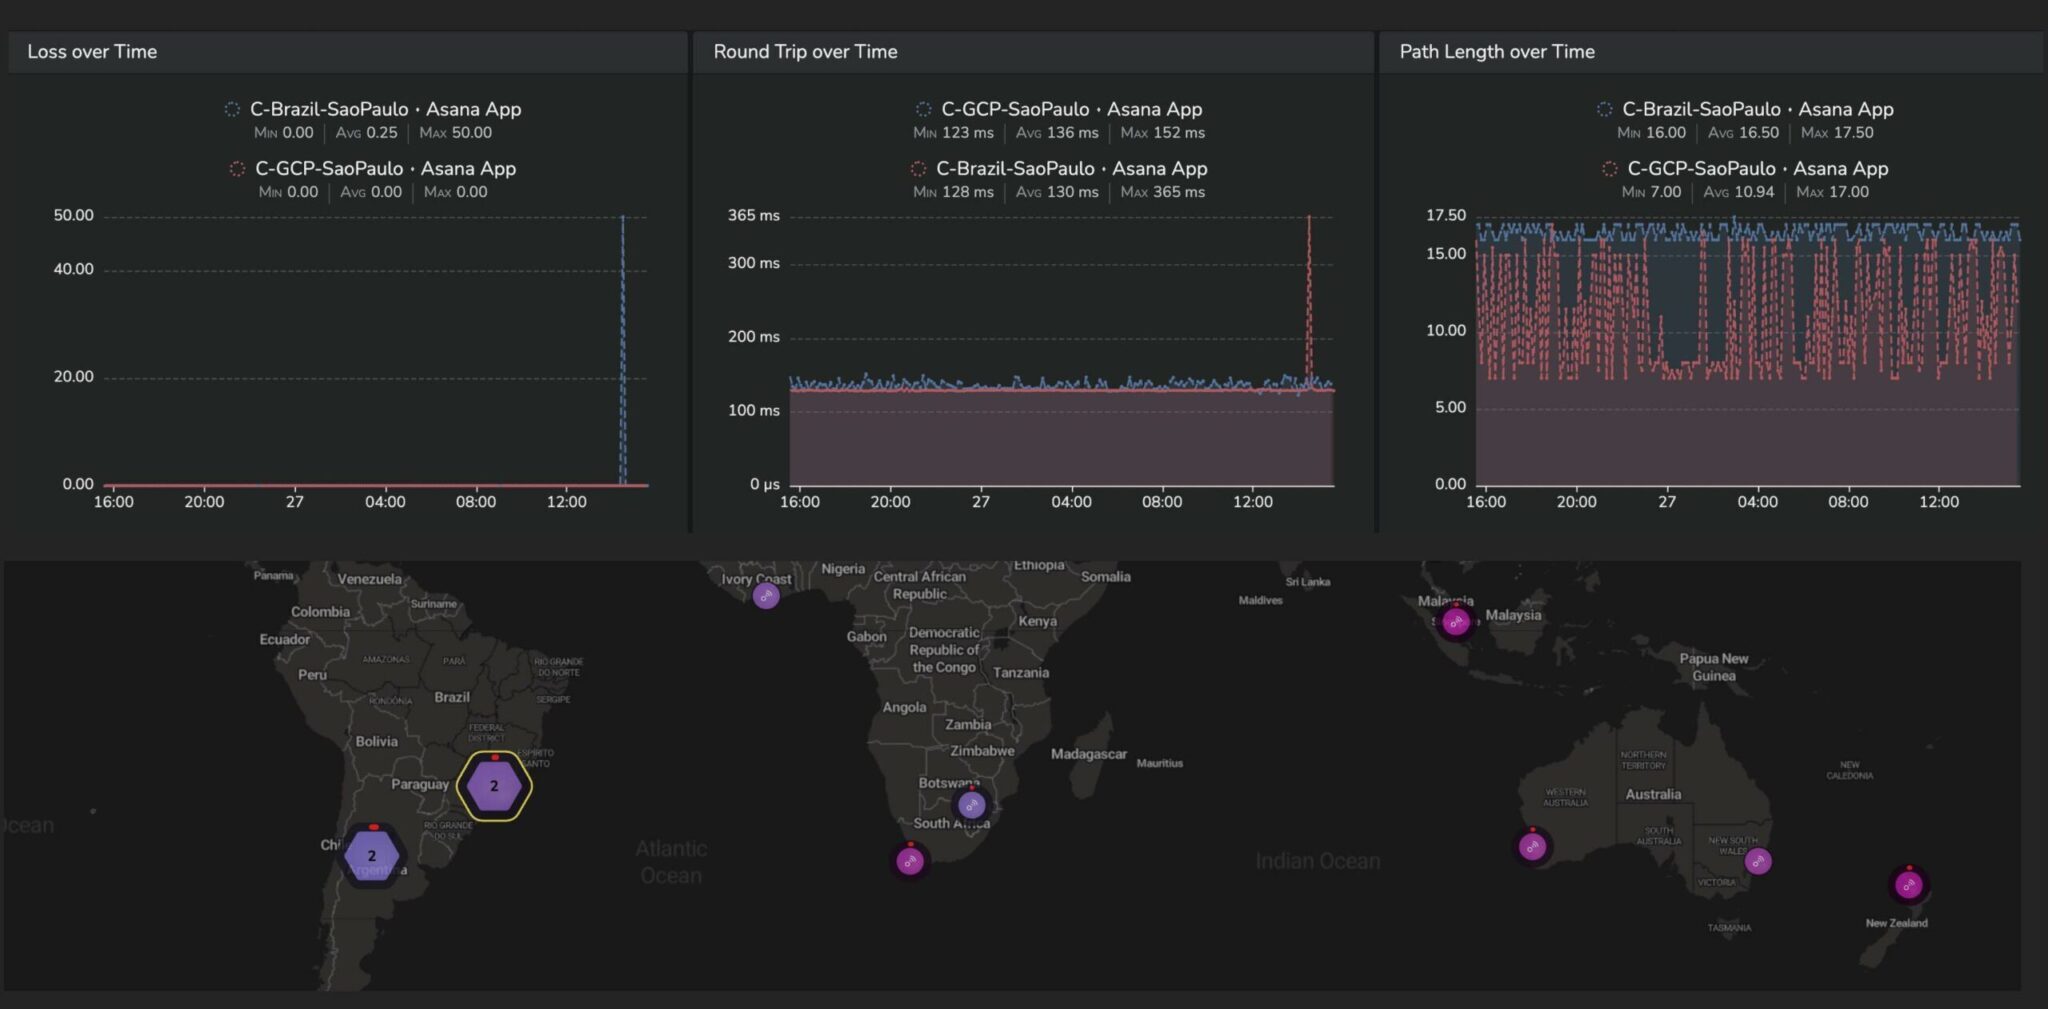The height and width of the screenshot is (1009, 2048).
Task: Click the agent marker in Malaysia
Action: coord(1455,621)
